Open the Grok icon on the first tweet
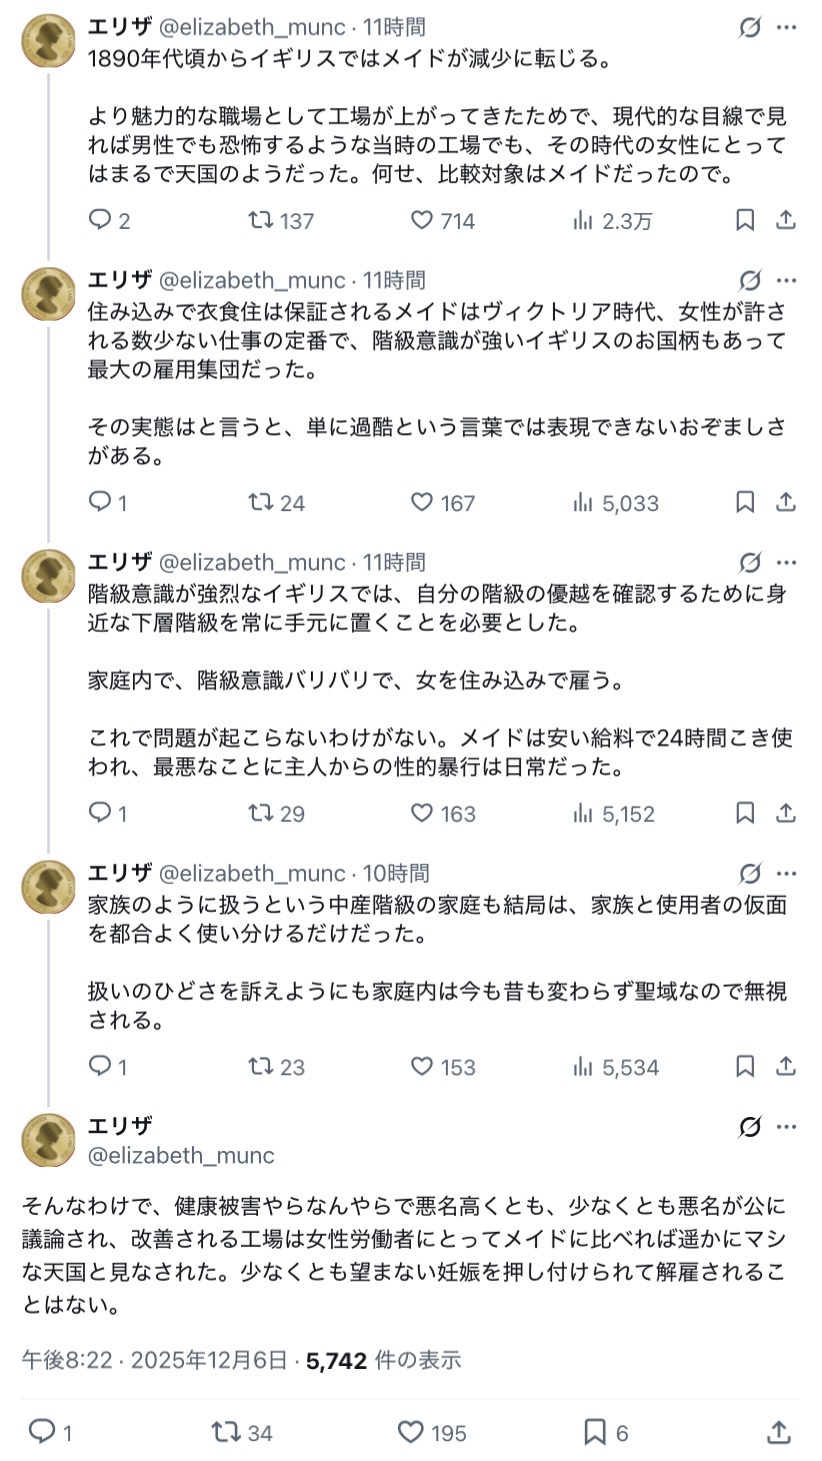This screenshot has height=1461, width=822. 750,28
